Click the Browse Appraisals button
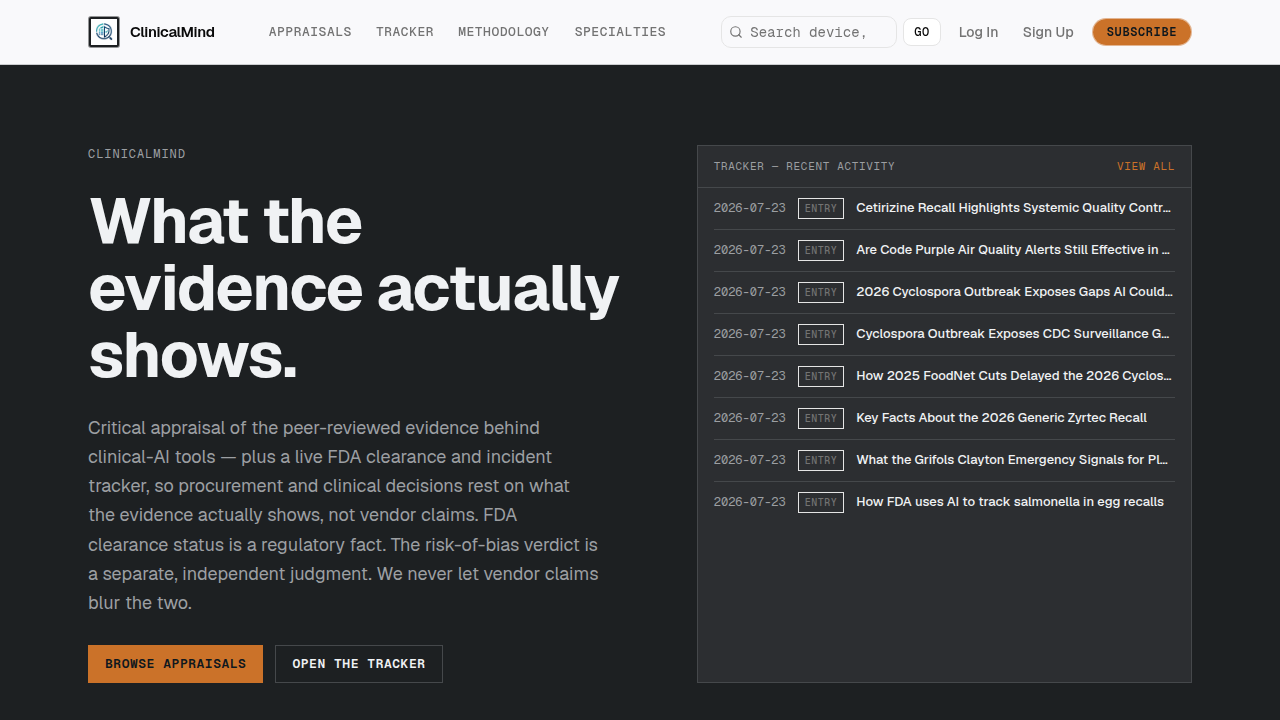 pyautogui.click(x=175, y=664)
